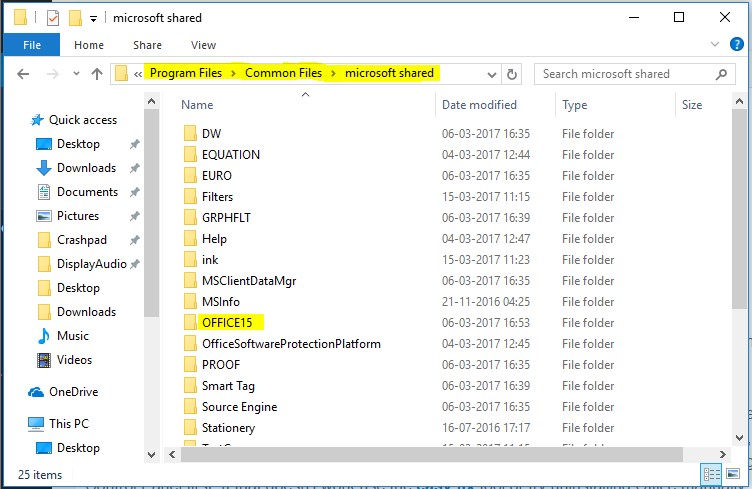
Task: Open the Customize Quick Access Toolbar arrow
Action: click(x=94, y=19)
